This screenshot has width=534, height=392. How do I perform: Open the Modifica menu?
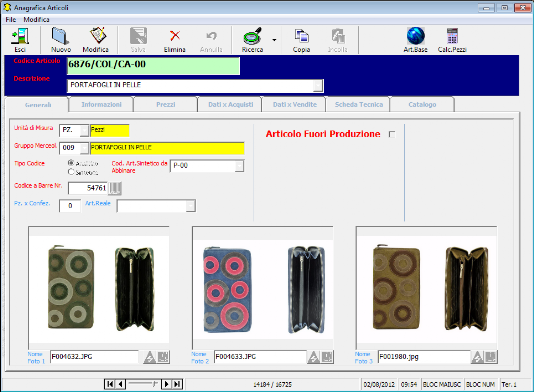36,20
